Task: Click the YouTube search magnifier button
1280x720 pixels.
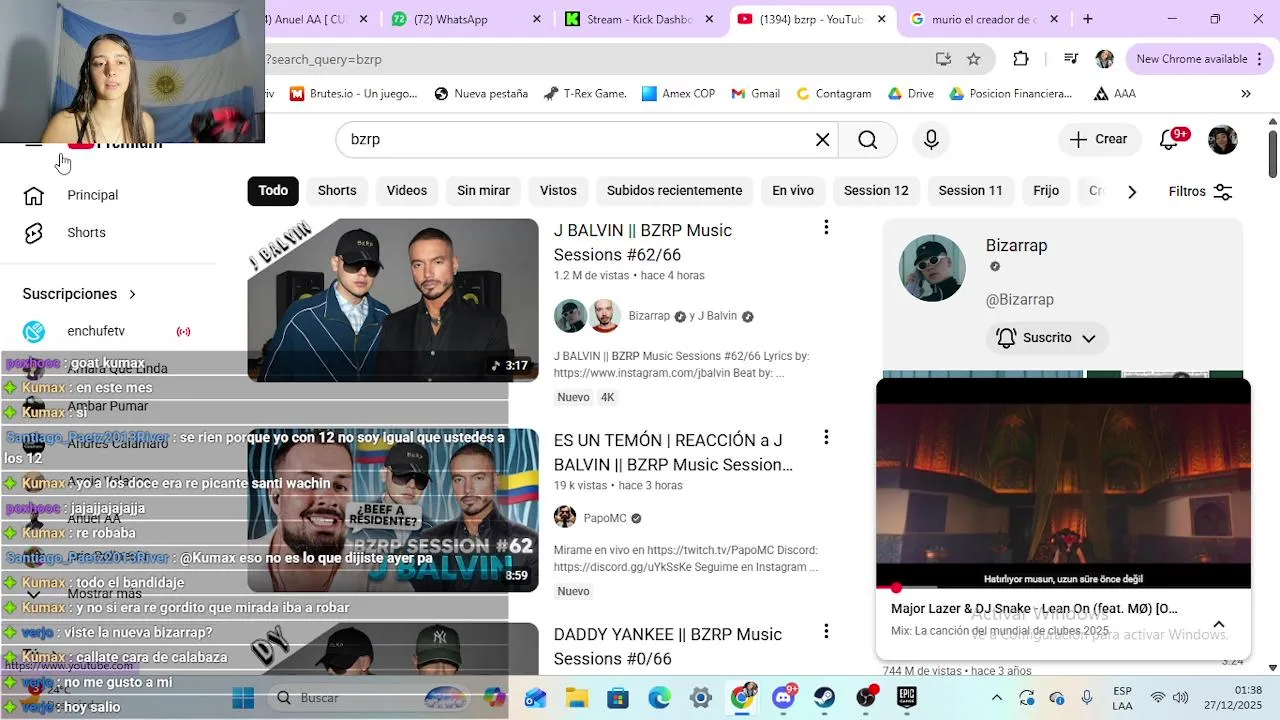Action: pos(867,140)
